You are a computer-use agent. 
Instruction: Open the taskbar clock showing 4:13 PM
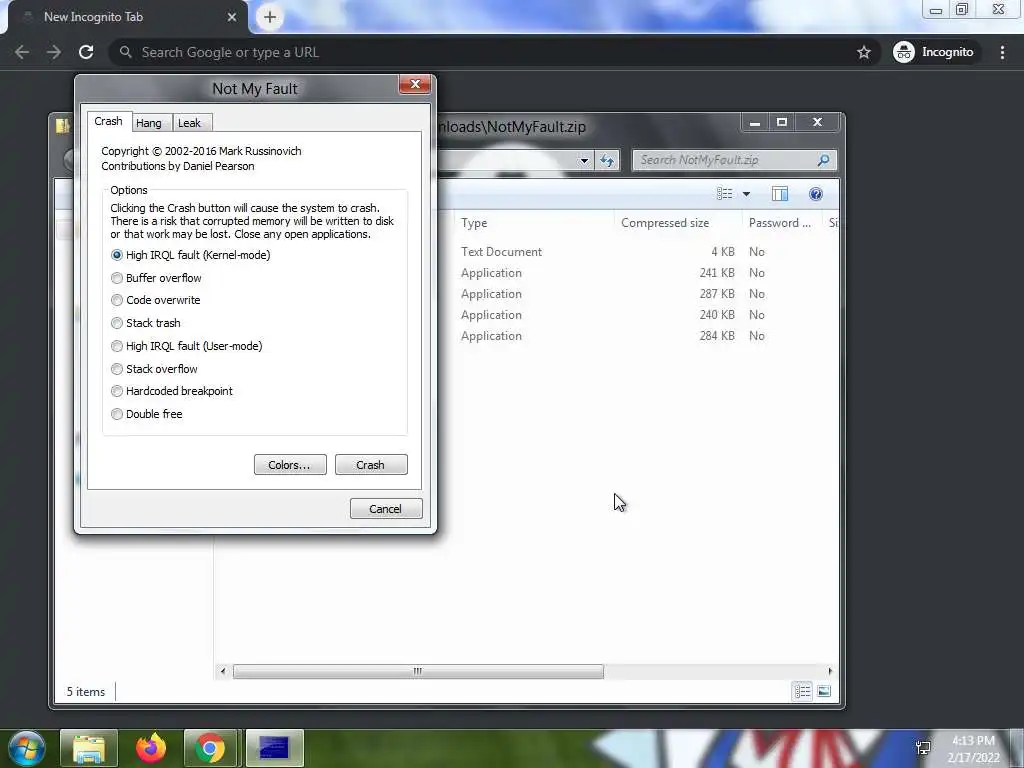[973, 749]
